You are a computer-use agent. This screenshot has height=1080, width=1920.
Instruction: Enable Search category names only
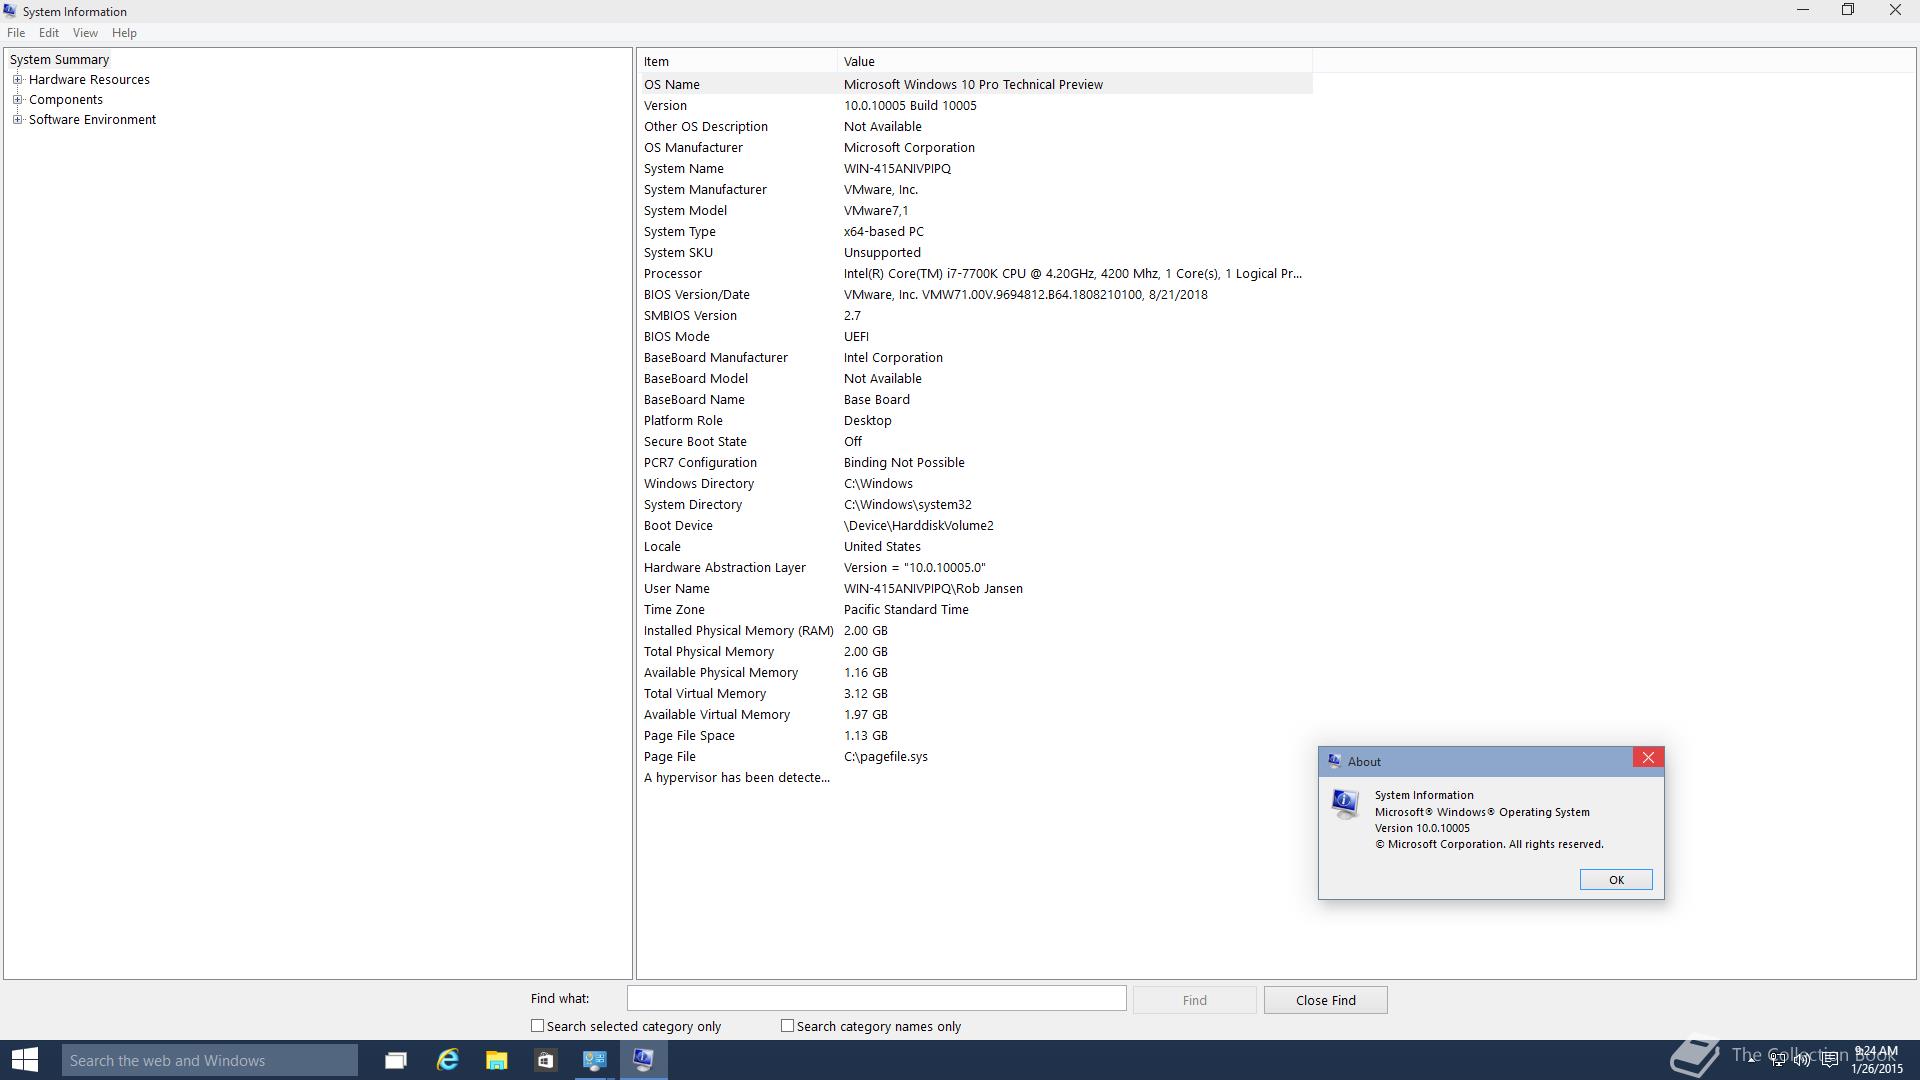(x=787, y=1026)
